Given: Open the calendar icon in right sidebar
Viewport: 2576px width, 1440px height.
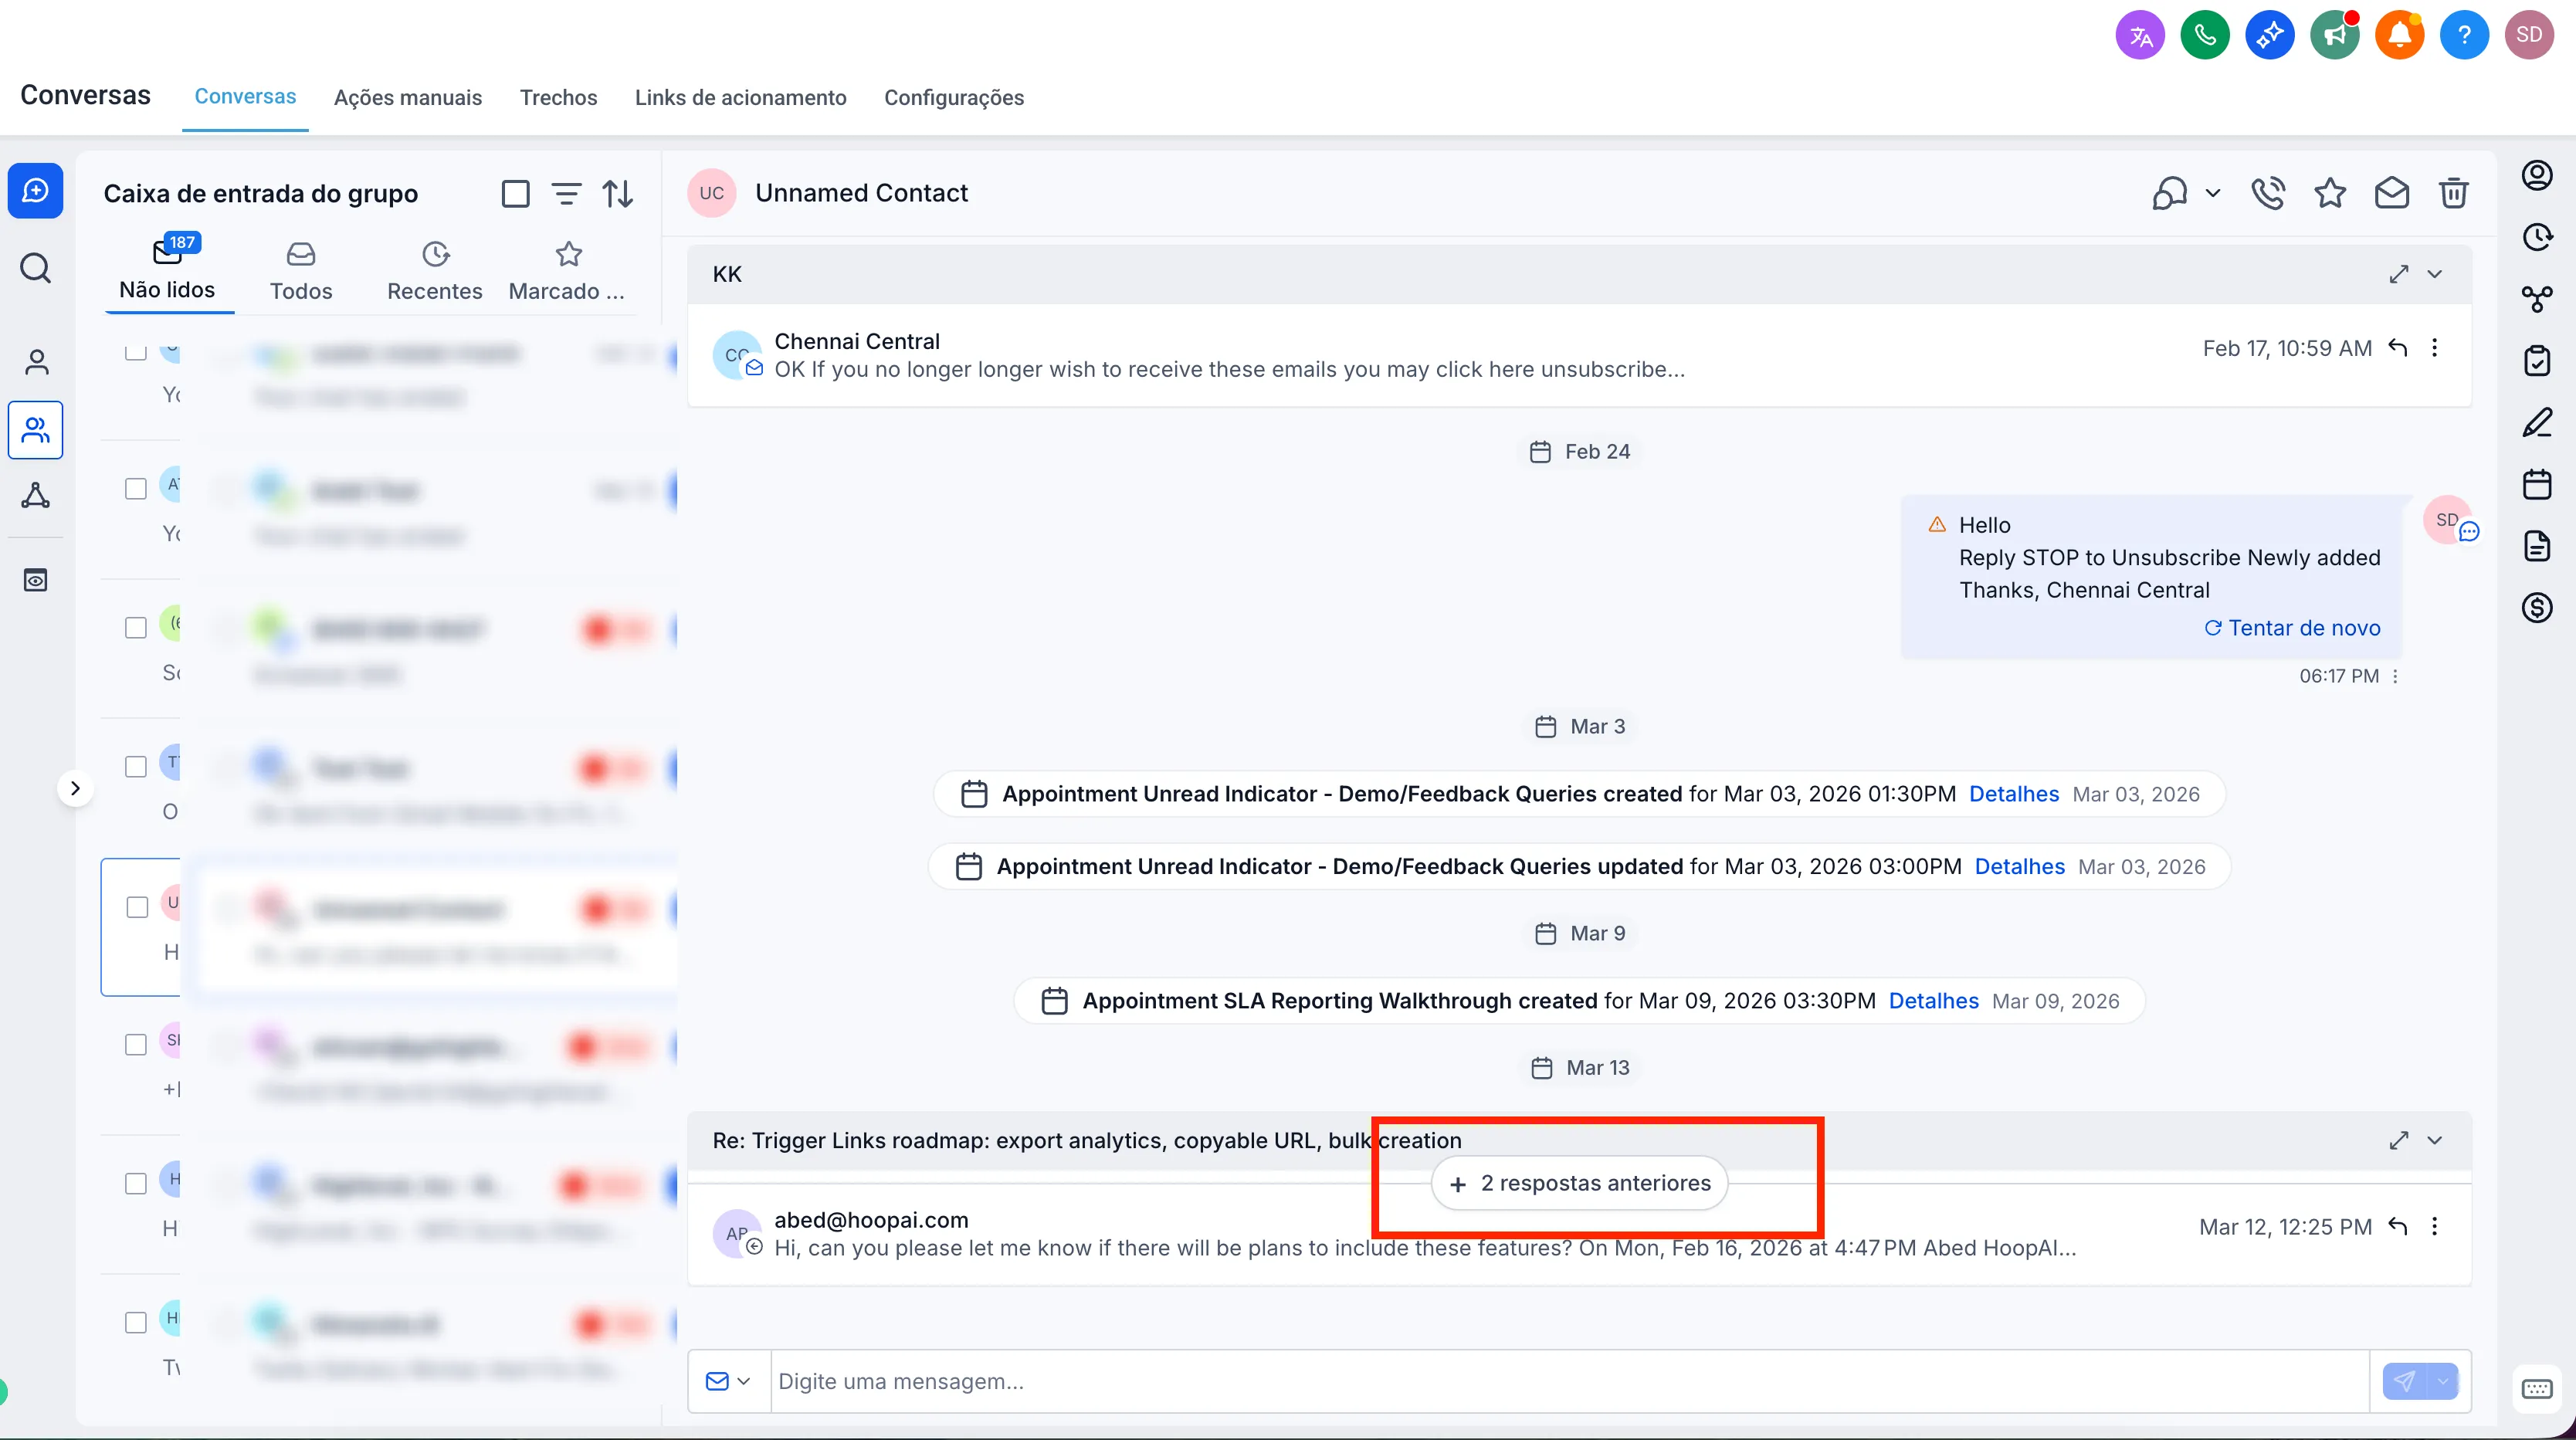Looking at the screenshot, I should point(2537,485).
